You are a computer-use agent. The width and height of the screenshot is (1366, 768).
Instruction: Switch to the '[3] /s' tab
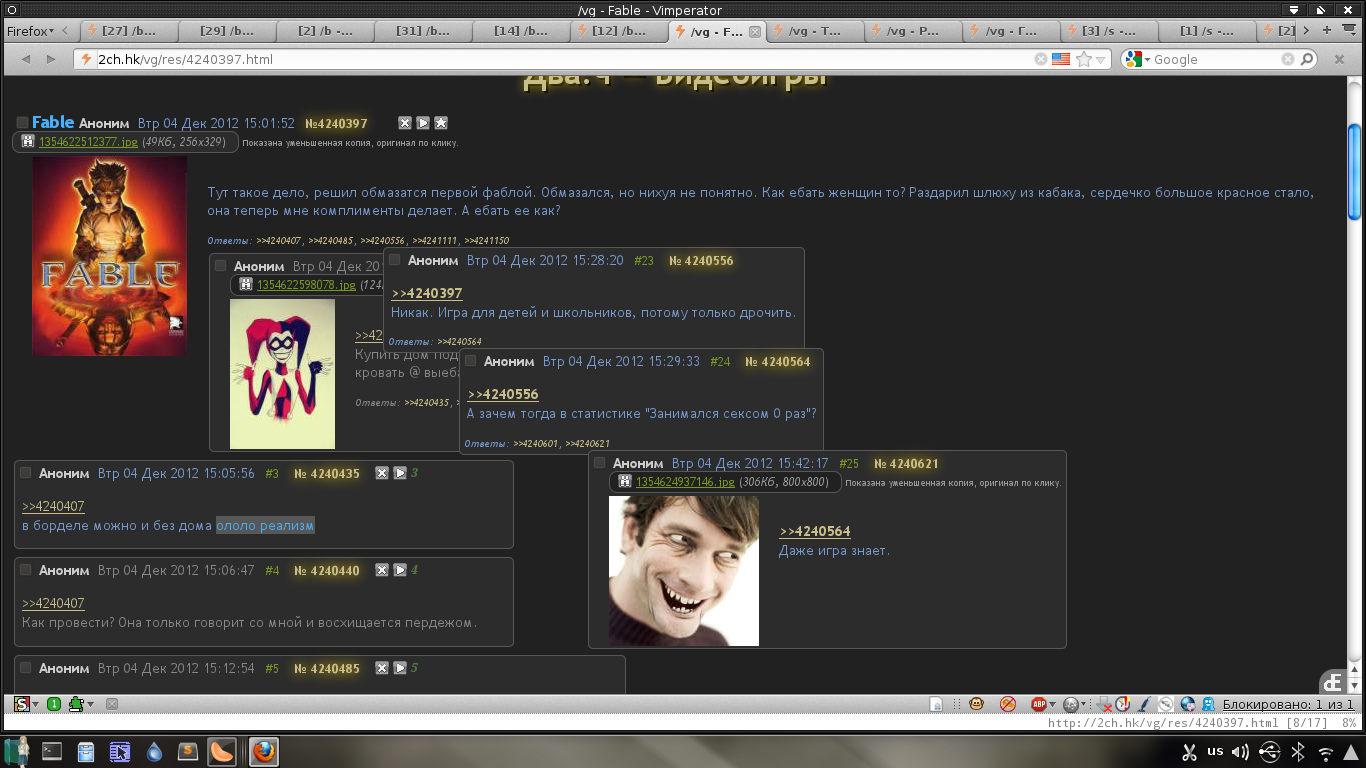[1109, 31]
